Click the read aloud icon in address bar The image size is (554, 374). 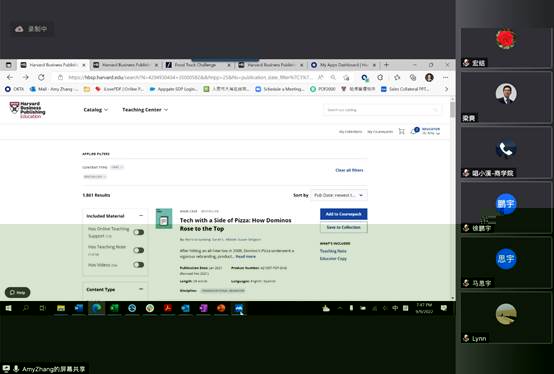click(321, 77)
